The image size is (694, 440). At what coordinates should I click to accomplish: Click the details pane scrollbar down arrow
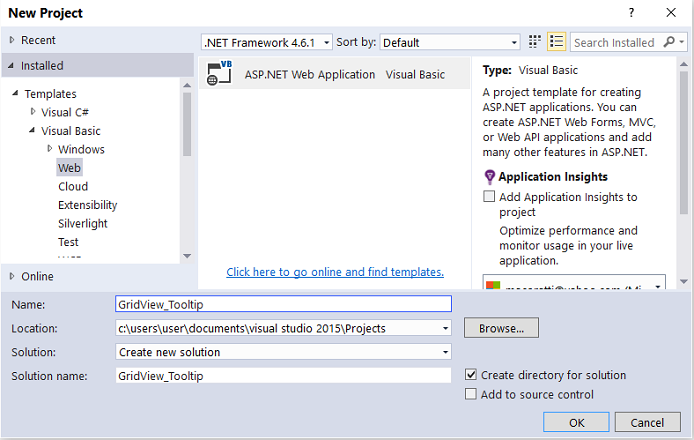tap(684, 282)
